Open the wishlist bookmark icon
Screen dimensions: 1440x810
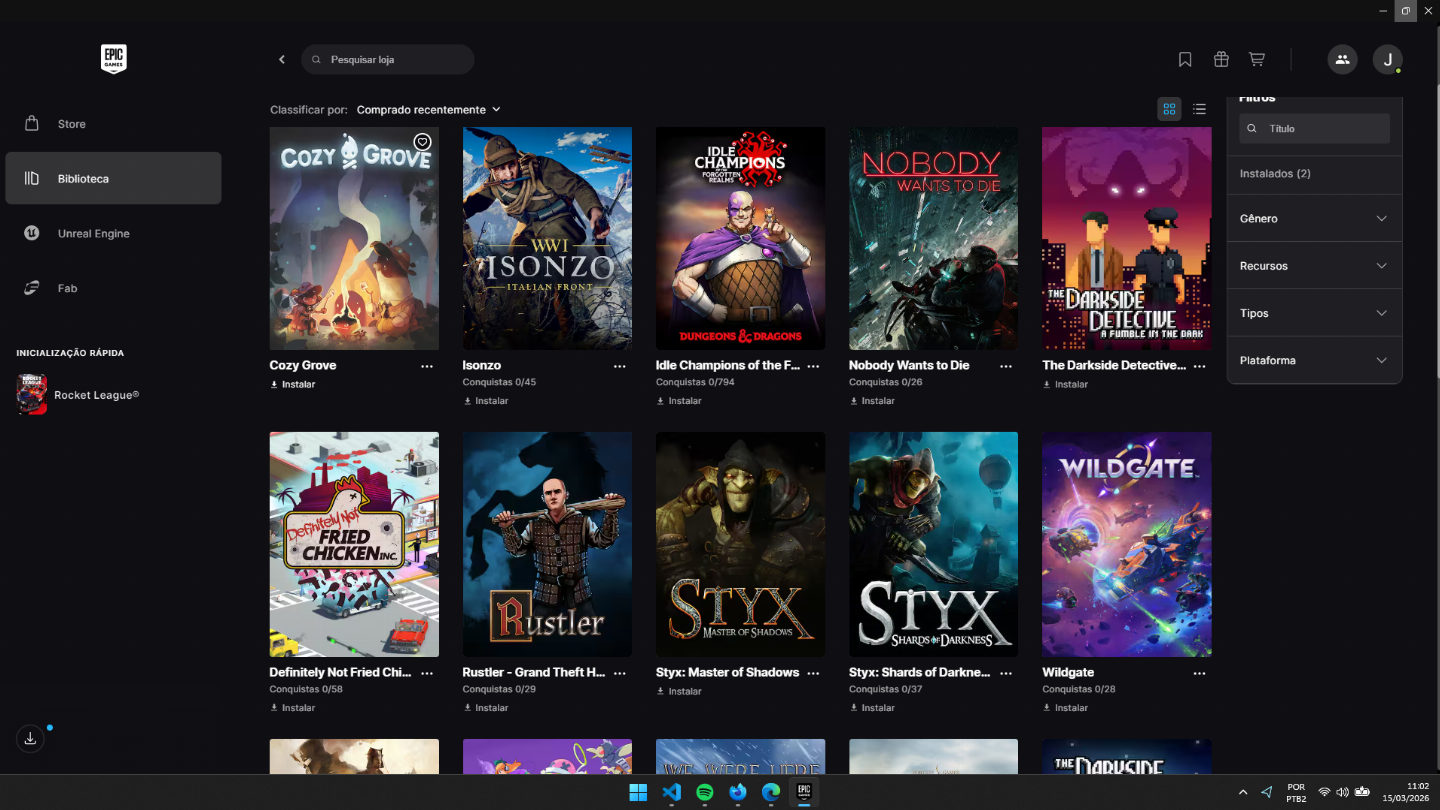pos(1185,60)
